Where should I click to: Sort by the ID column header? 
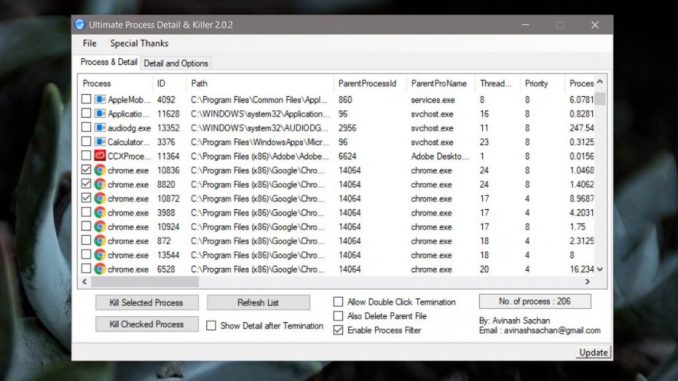169,83
